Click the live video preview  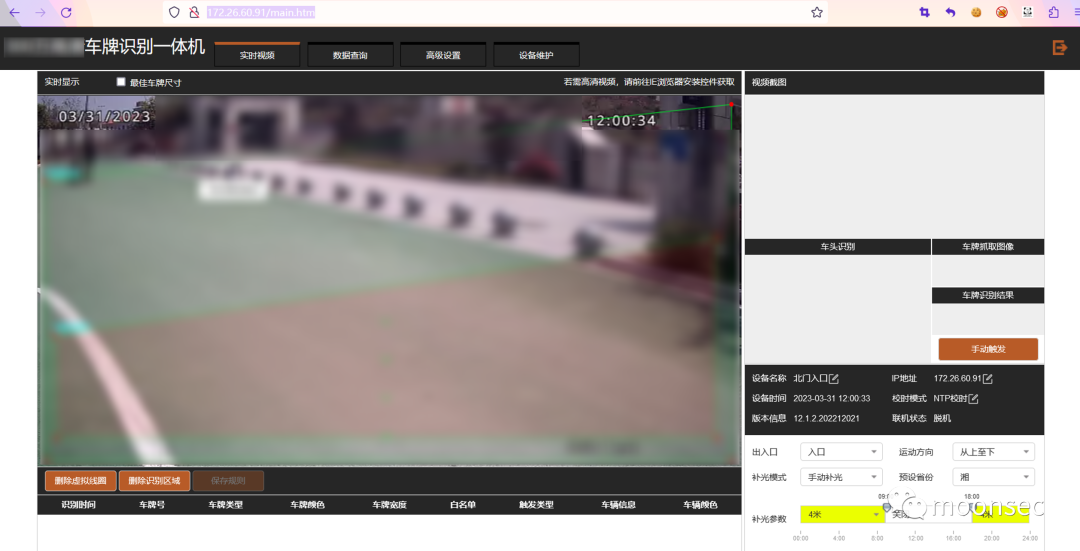(389, 280)
